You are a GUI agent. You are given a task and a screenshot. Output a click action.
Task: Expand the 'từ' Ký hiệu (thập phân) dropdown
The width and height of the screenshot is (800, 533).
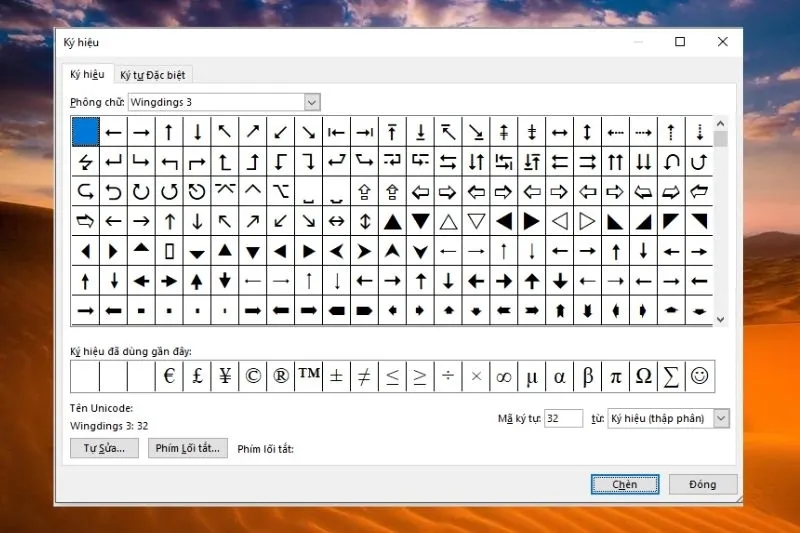point(721,419)
